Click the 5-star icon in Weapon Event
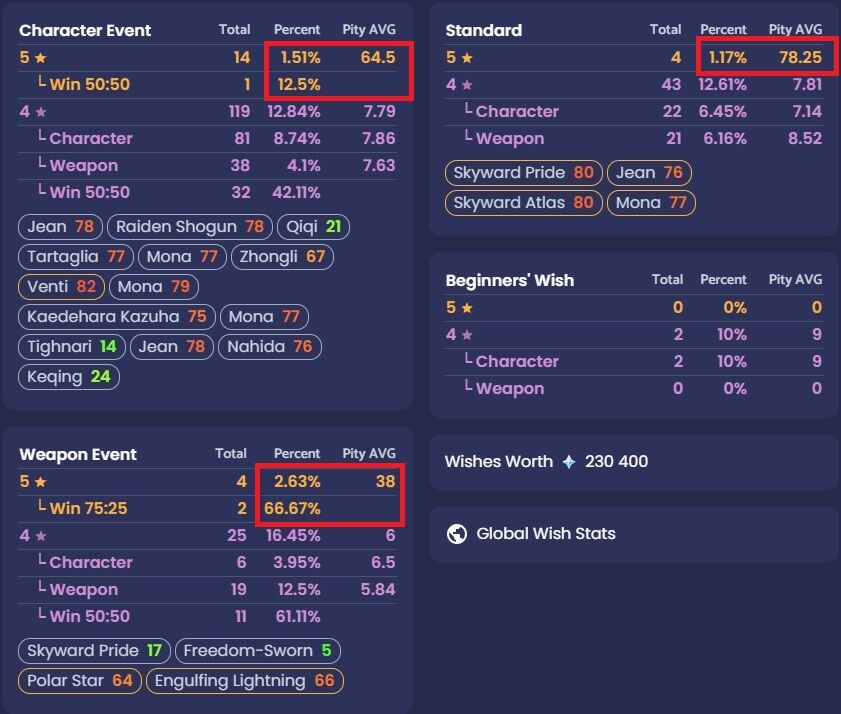 point(40,482)
